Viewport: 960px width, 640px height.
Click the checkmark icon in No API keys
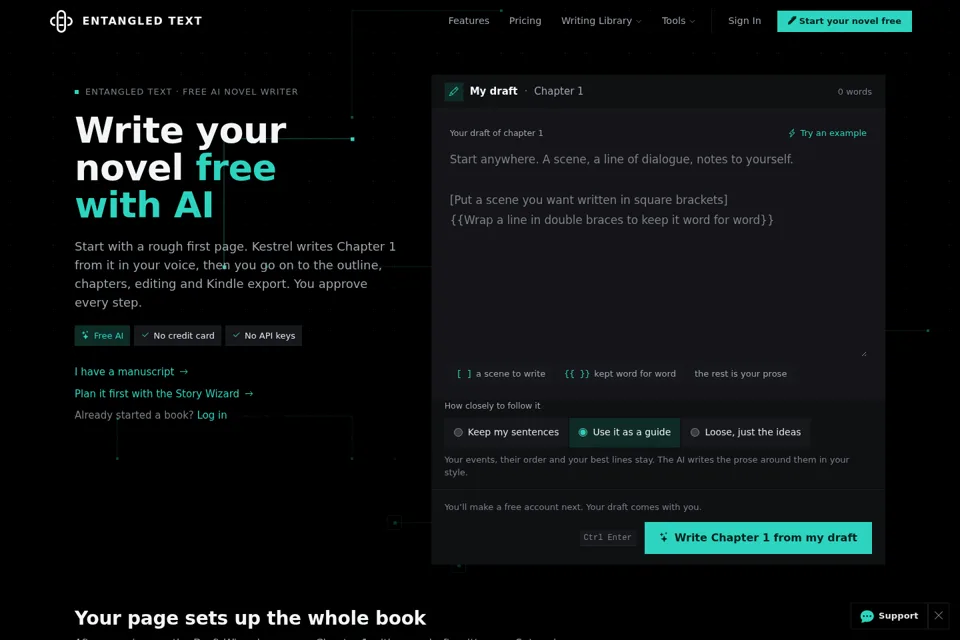click(236, 335)
